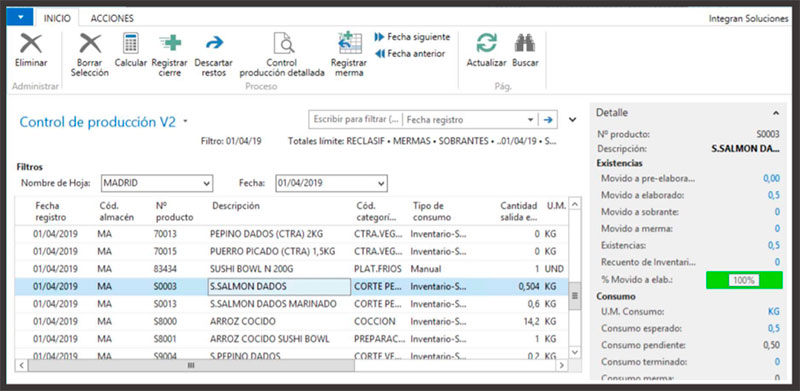This screenshot has height=391, width=800.
Task: Click the PLAT.FRIOS category cell
Action: click(378, 269)
